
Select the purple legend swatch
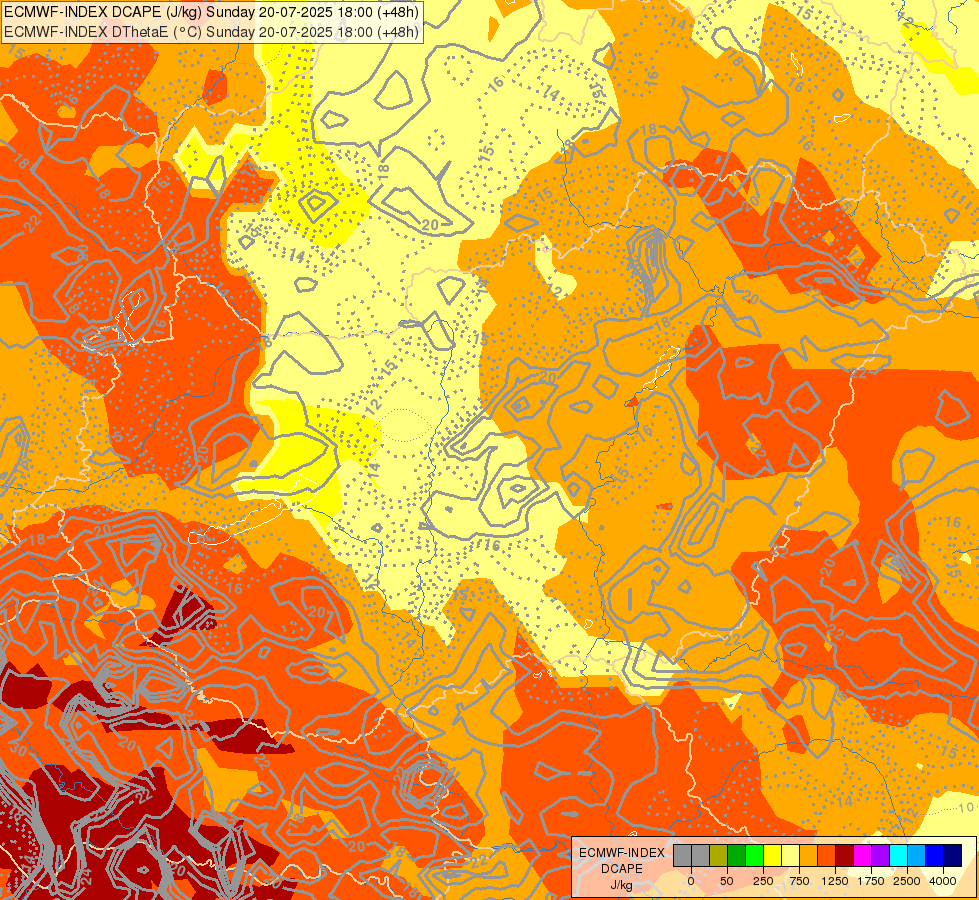coord(880,855)
